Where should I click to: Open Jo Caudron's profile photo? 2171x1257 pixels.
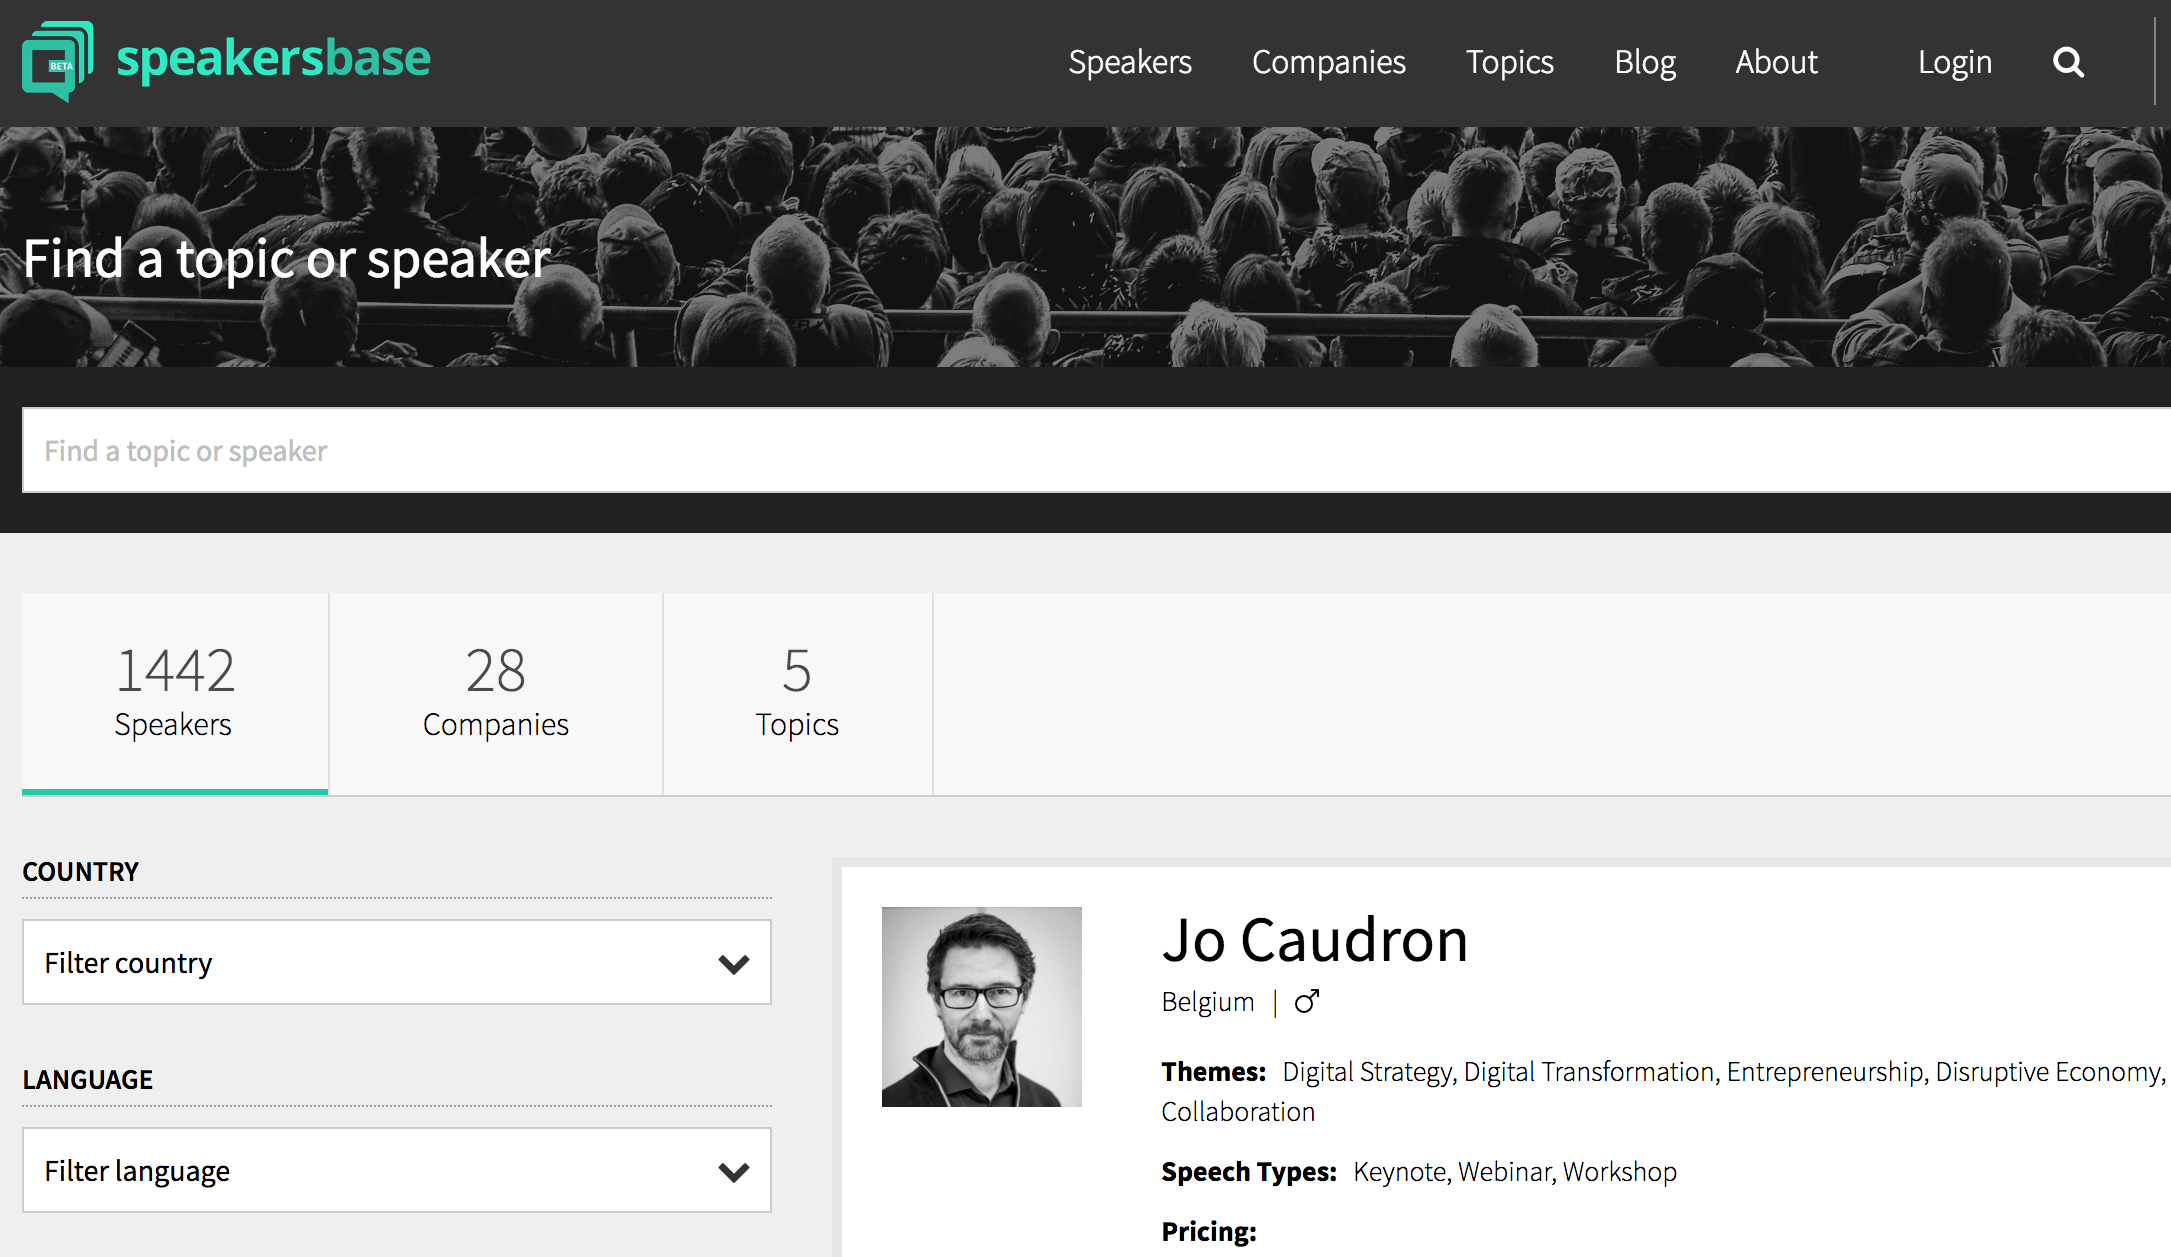(x=981, y=1006)
